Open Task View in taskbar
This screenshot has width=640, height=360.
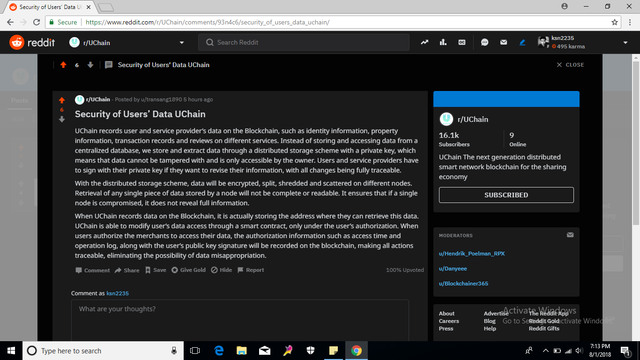pos(195,351)
